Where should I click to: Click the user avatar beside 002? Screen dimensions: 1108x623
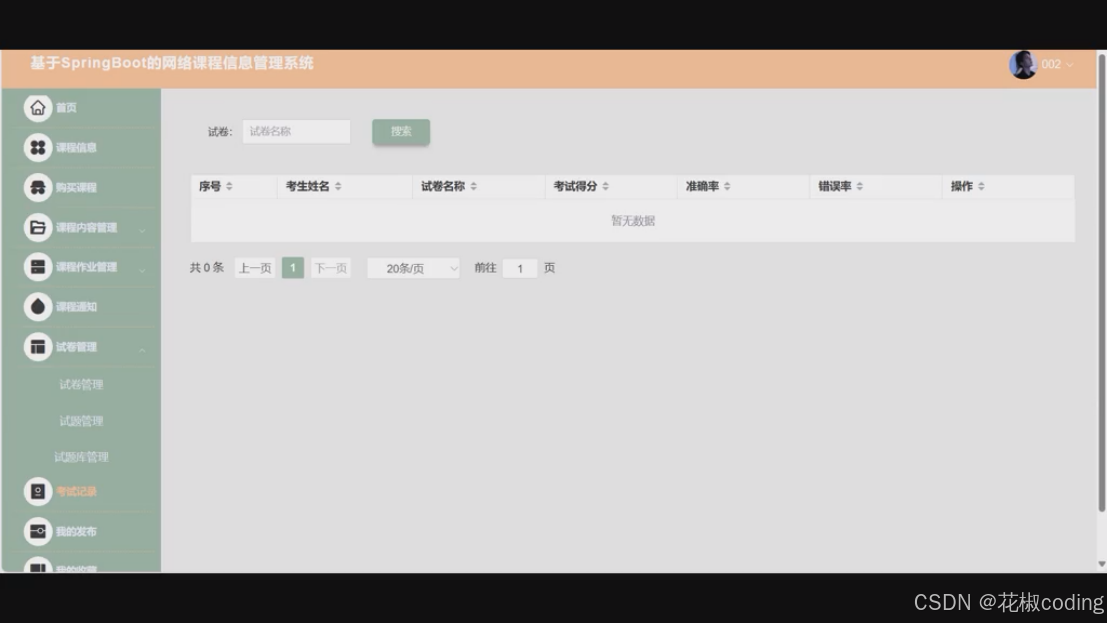pyautogui.click(x=1023, y=63)
